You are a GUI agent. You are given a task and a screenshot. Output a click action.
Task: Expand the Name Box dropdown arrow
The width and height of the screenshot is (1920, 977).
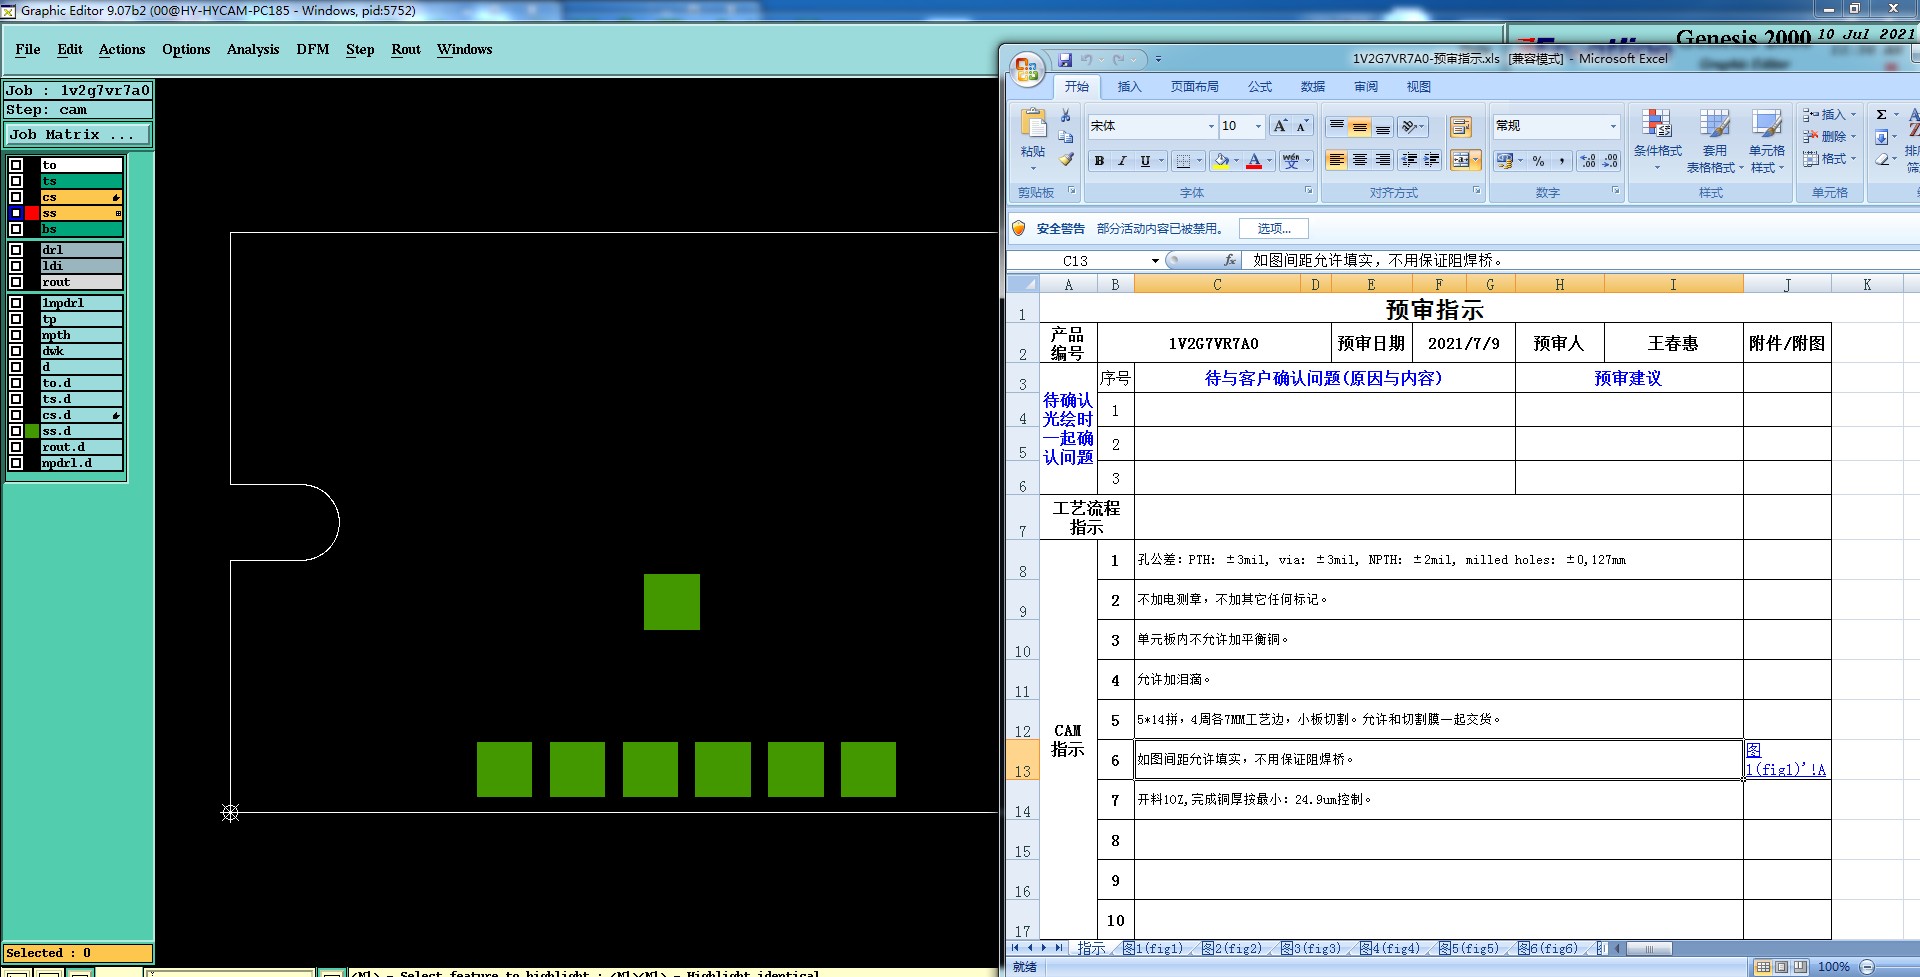pyautogui.click(x=1155, y=261)
